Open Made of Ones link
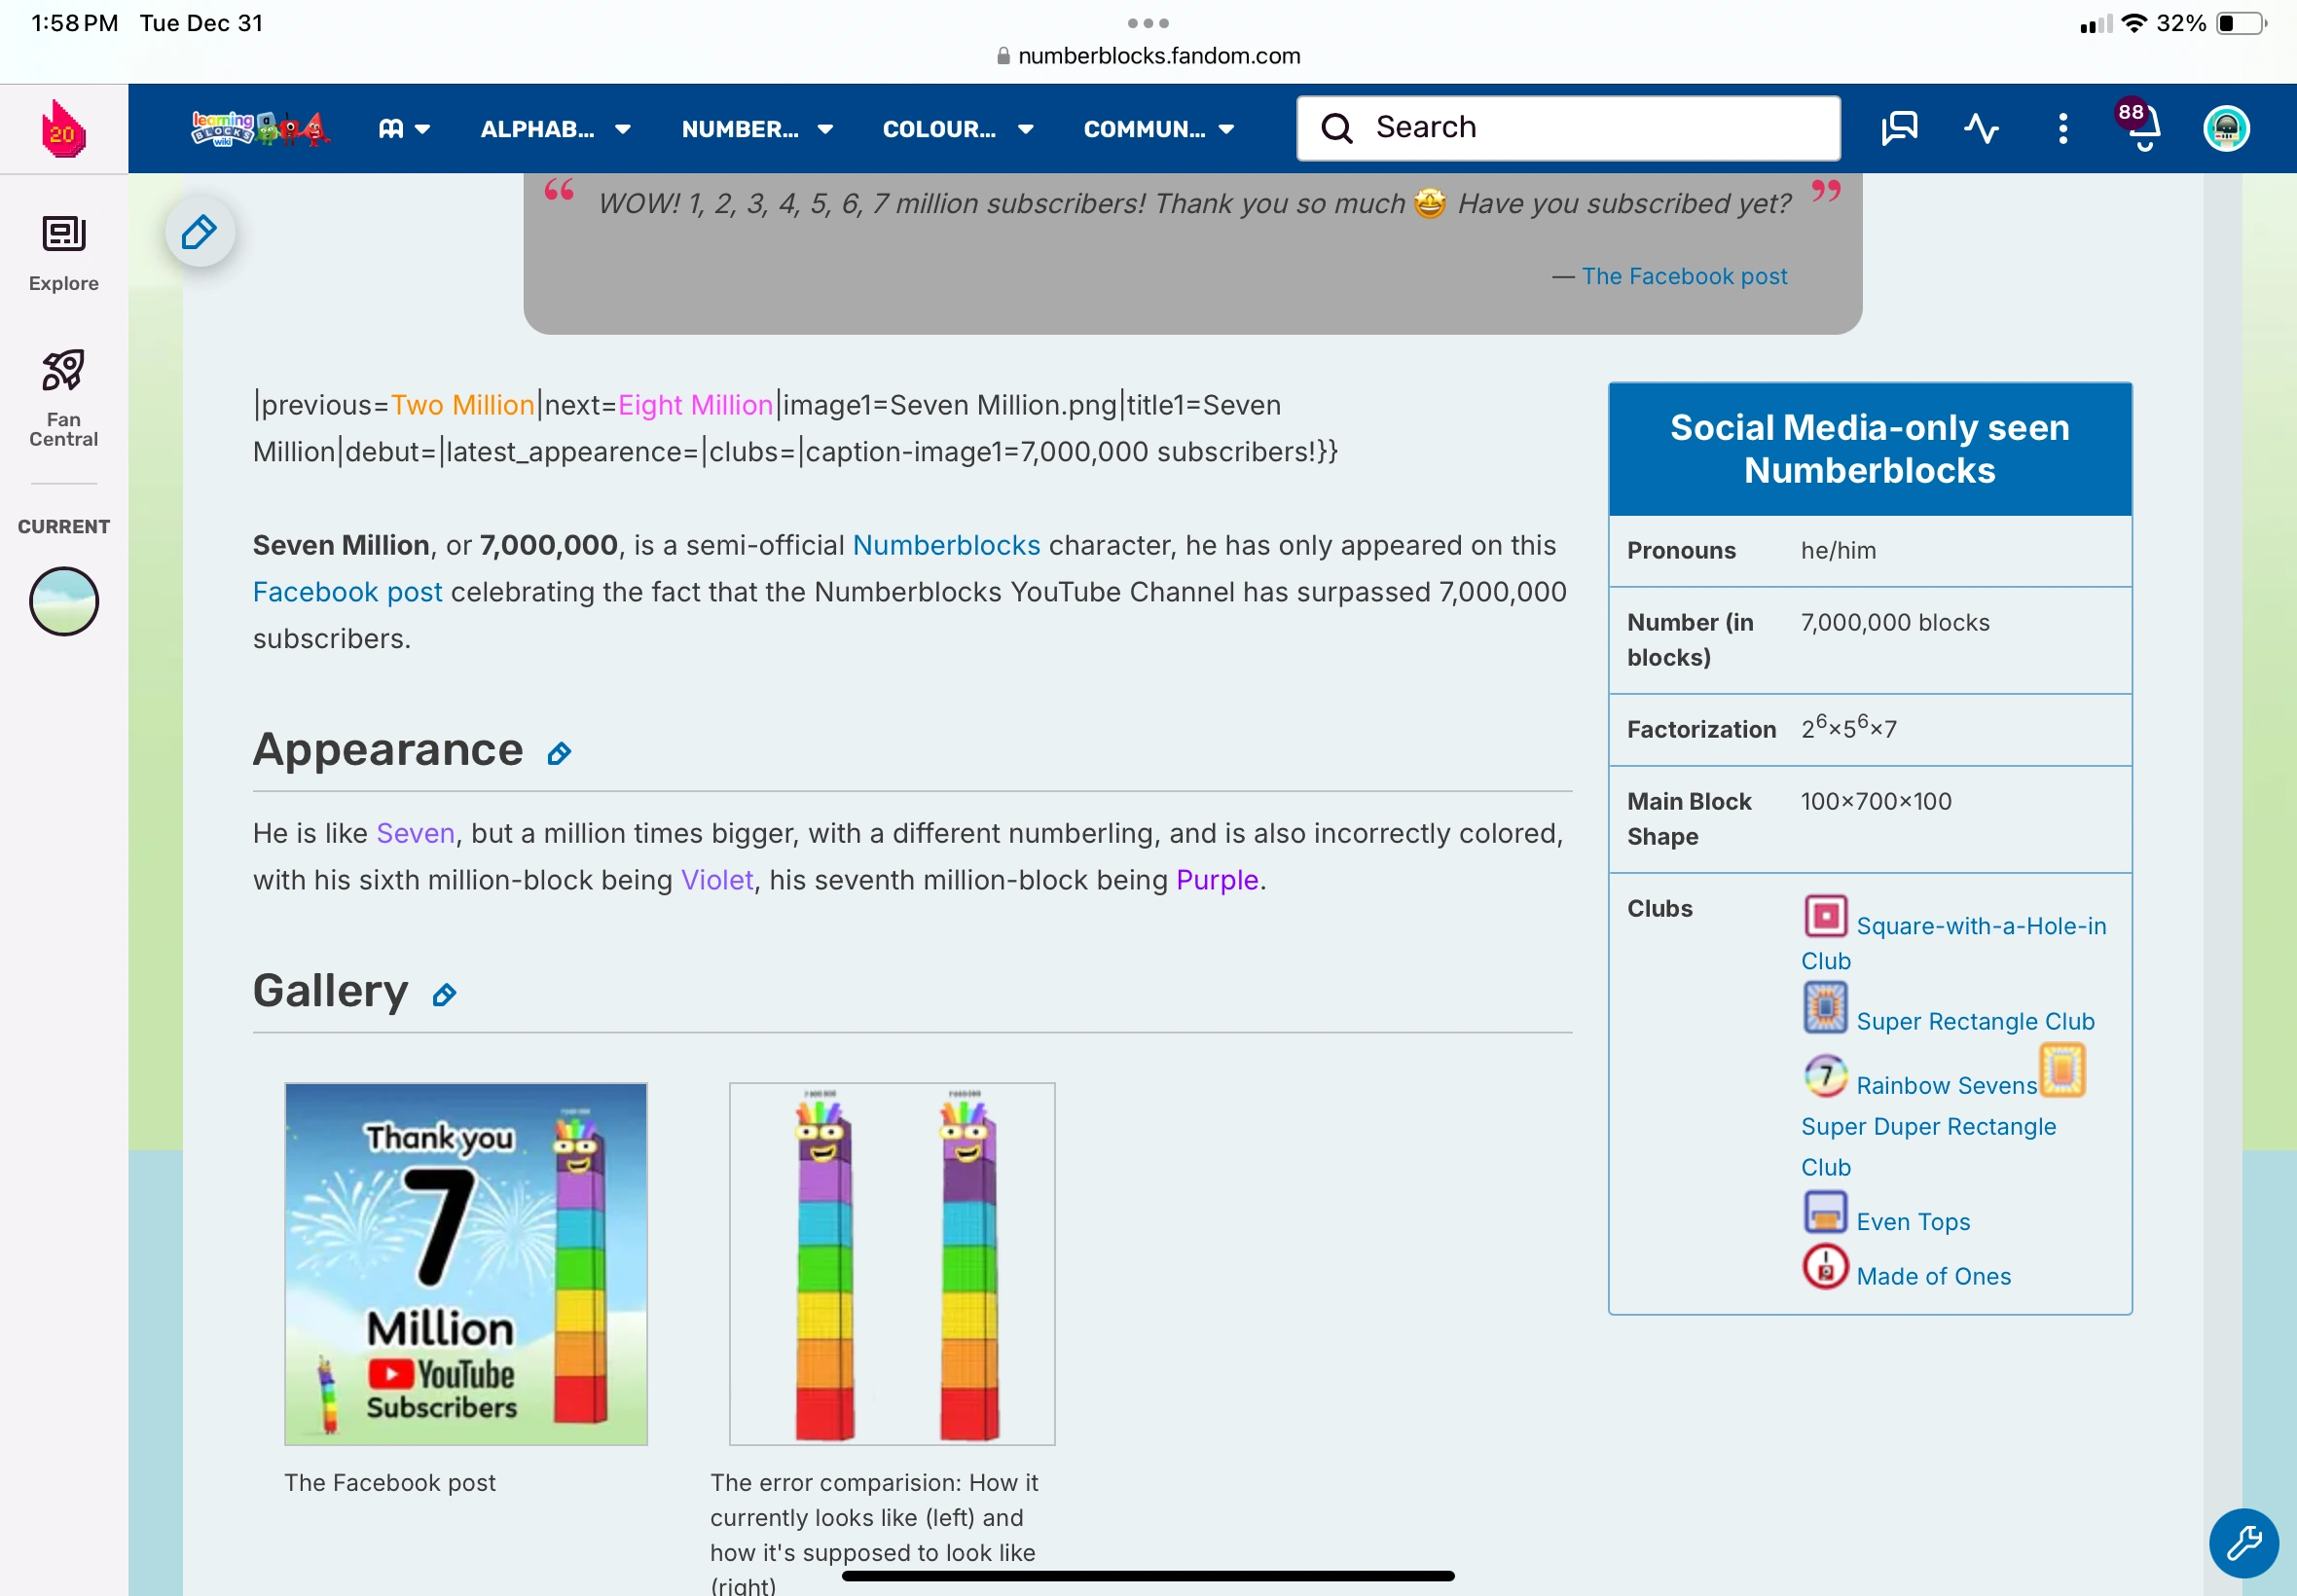Viewport: 2297px width, 1596px height. click(1933, 1276)
